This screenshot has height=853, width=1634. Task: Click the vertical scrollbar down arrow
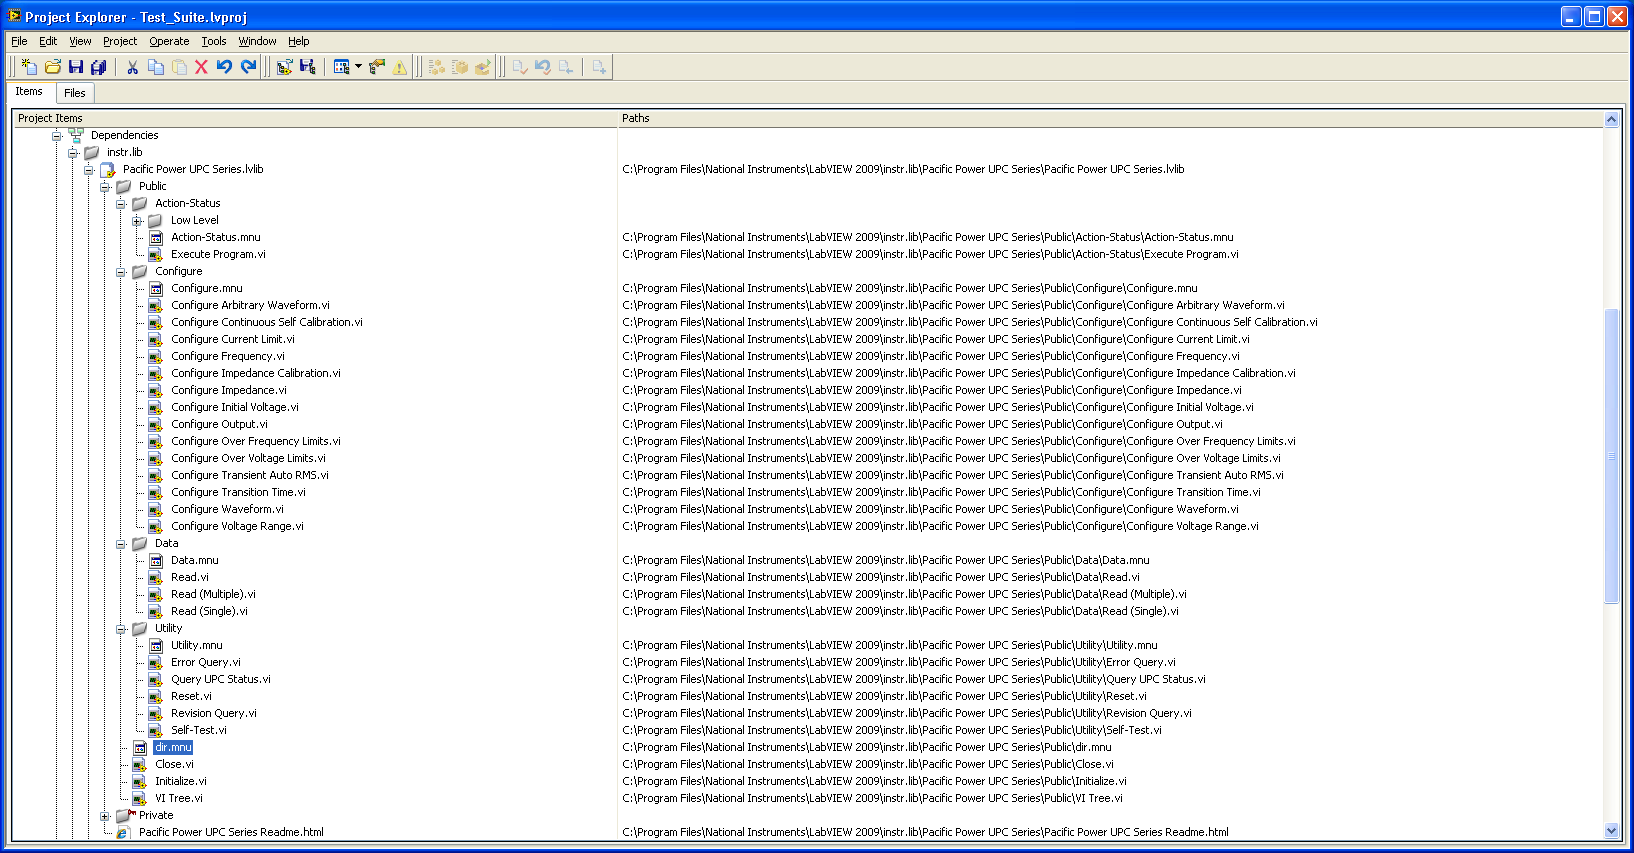pos(1611,831)
